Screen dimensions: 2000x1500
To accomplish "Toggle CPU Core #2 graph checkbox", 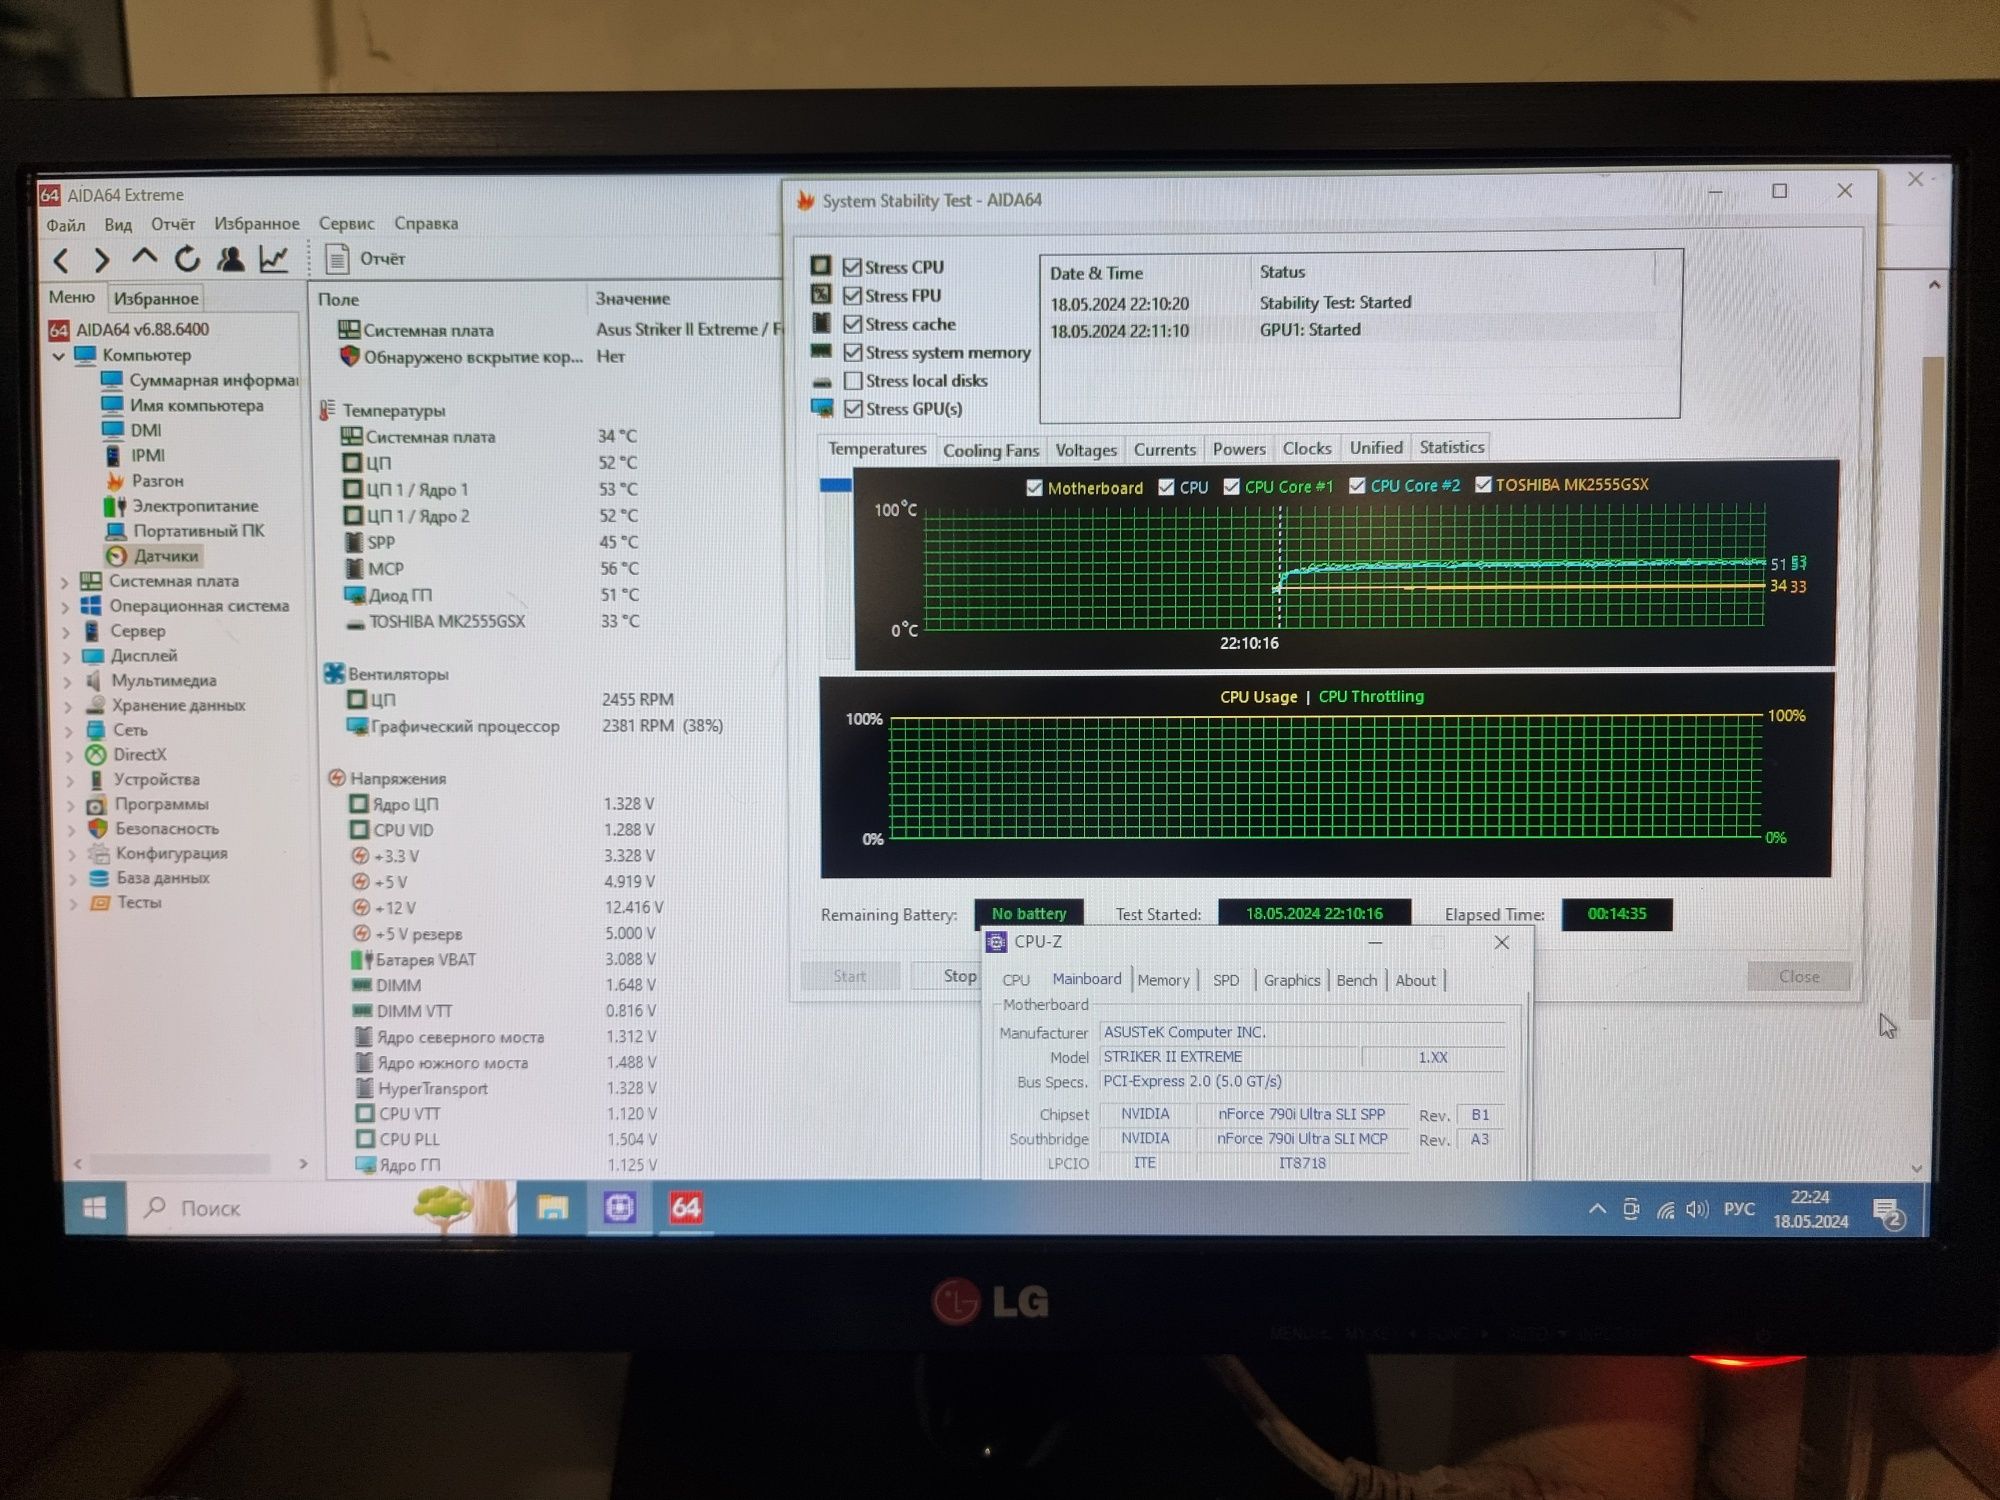I will point(1357,485).
